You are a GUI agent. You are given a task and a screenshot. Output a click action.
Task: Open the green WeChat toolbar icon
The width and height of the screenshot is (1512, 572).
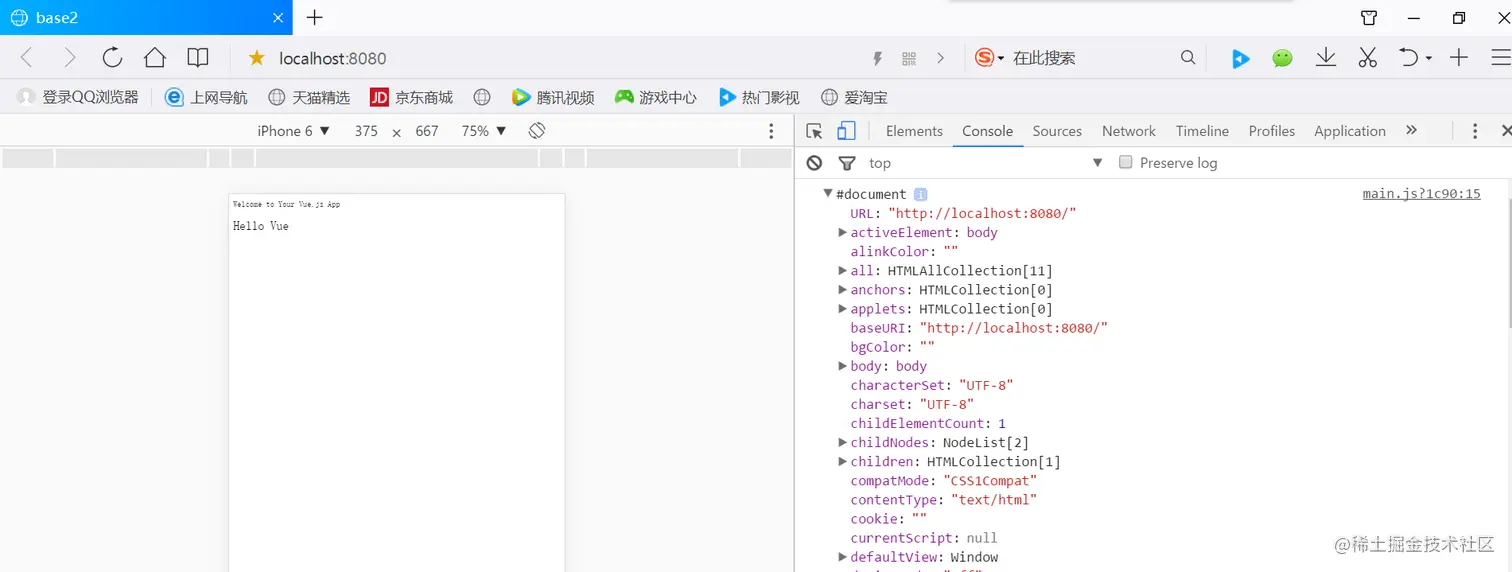coord(1282,59)
